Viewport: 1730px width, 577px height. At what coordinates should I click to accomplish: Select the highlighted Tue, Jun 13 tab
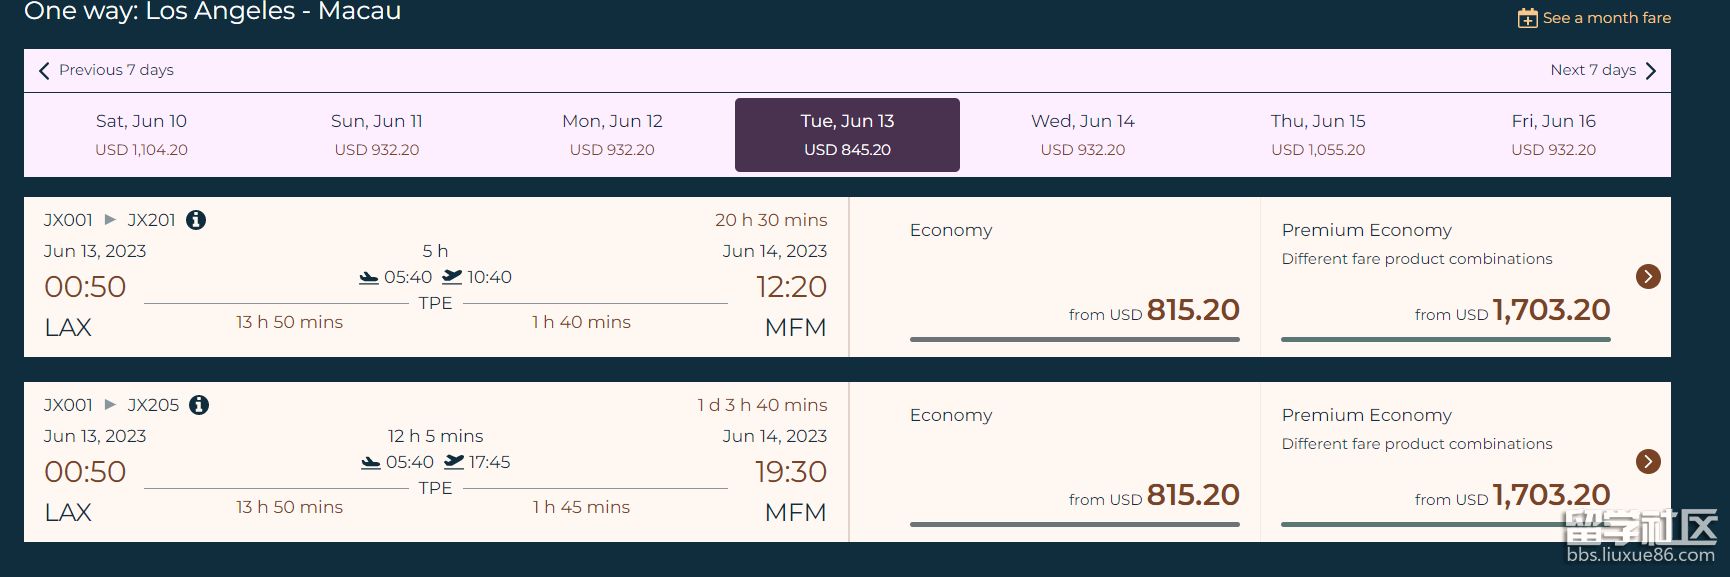847,135
